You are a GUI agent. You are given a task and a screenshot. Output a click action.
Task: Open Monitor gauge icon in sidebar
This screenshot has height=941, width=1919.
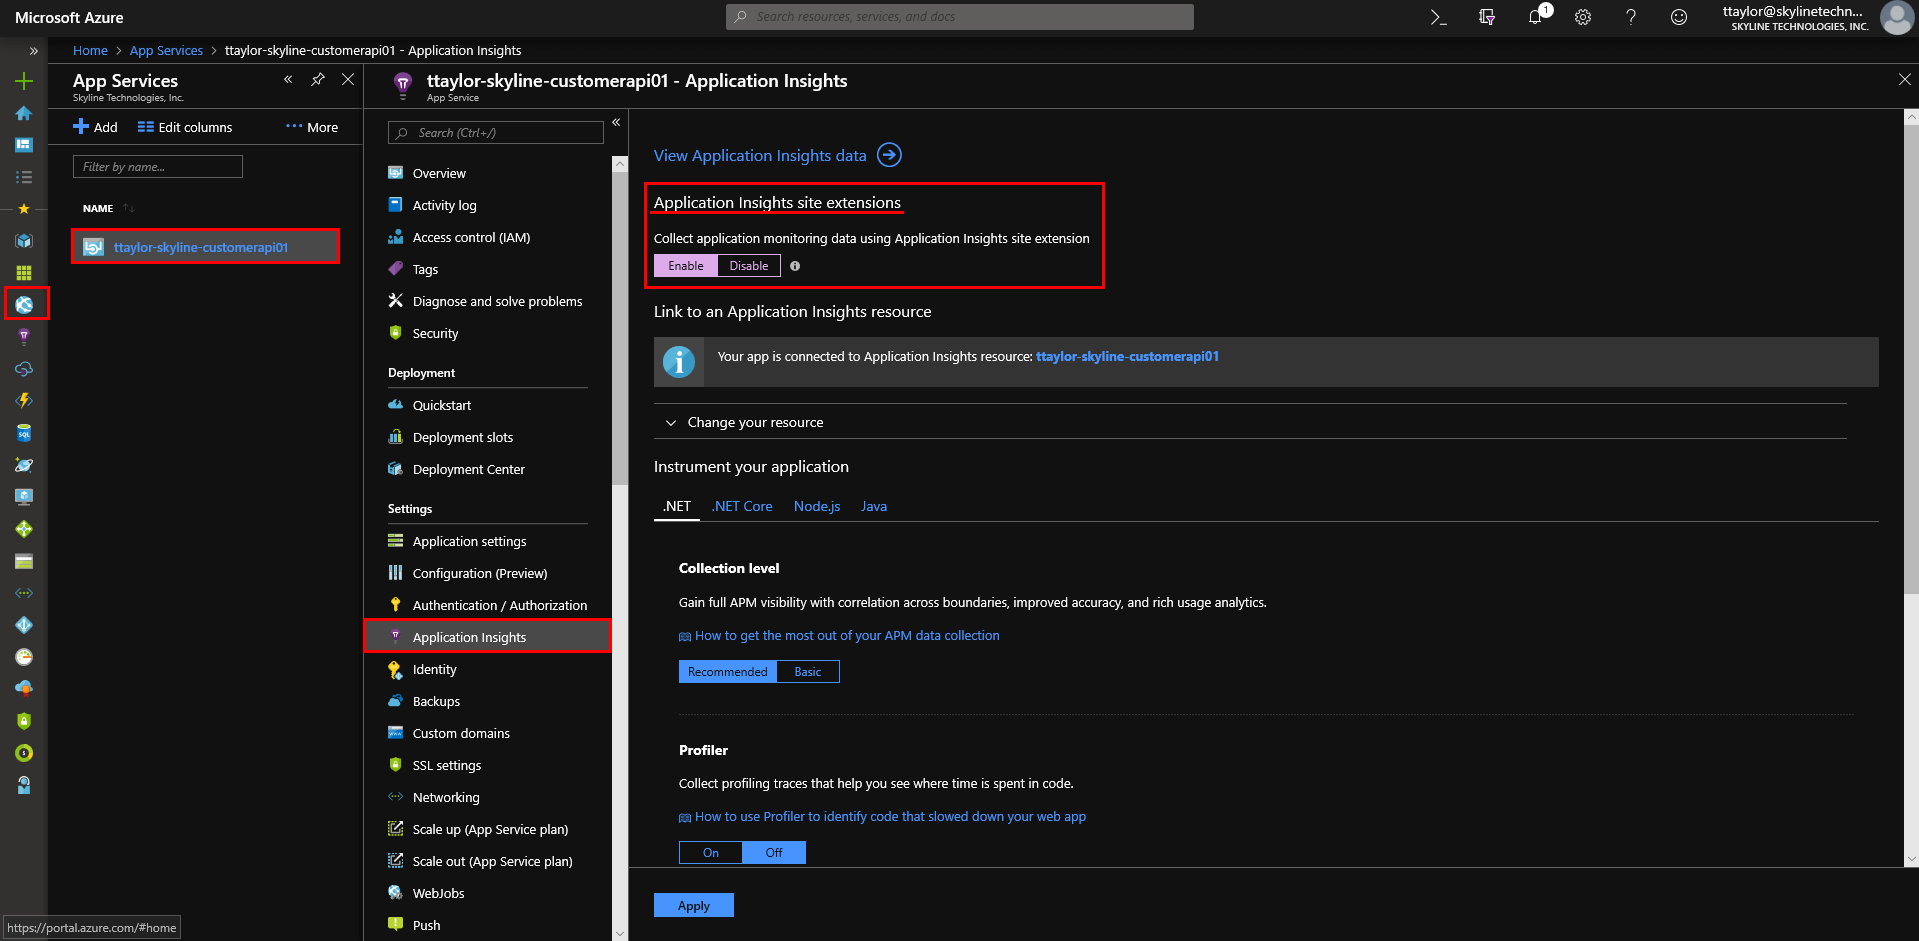coord(24,657)
